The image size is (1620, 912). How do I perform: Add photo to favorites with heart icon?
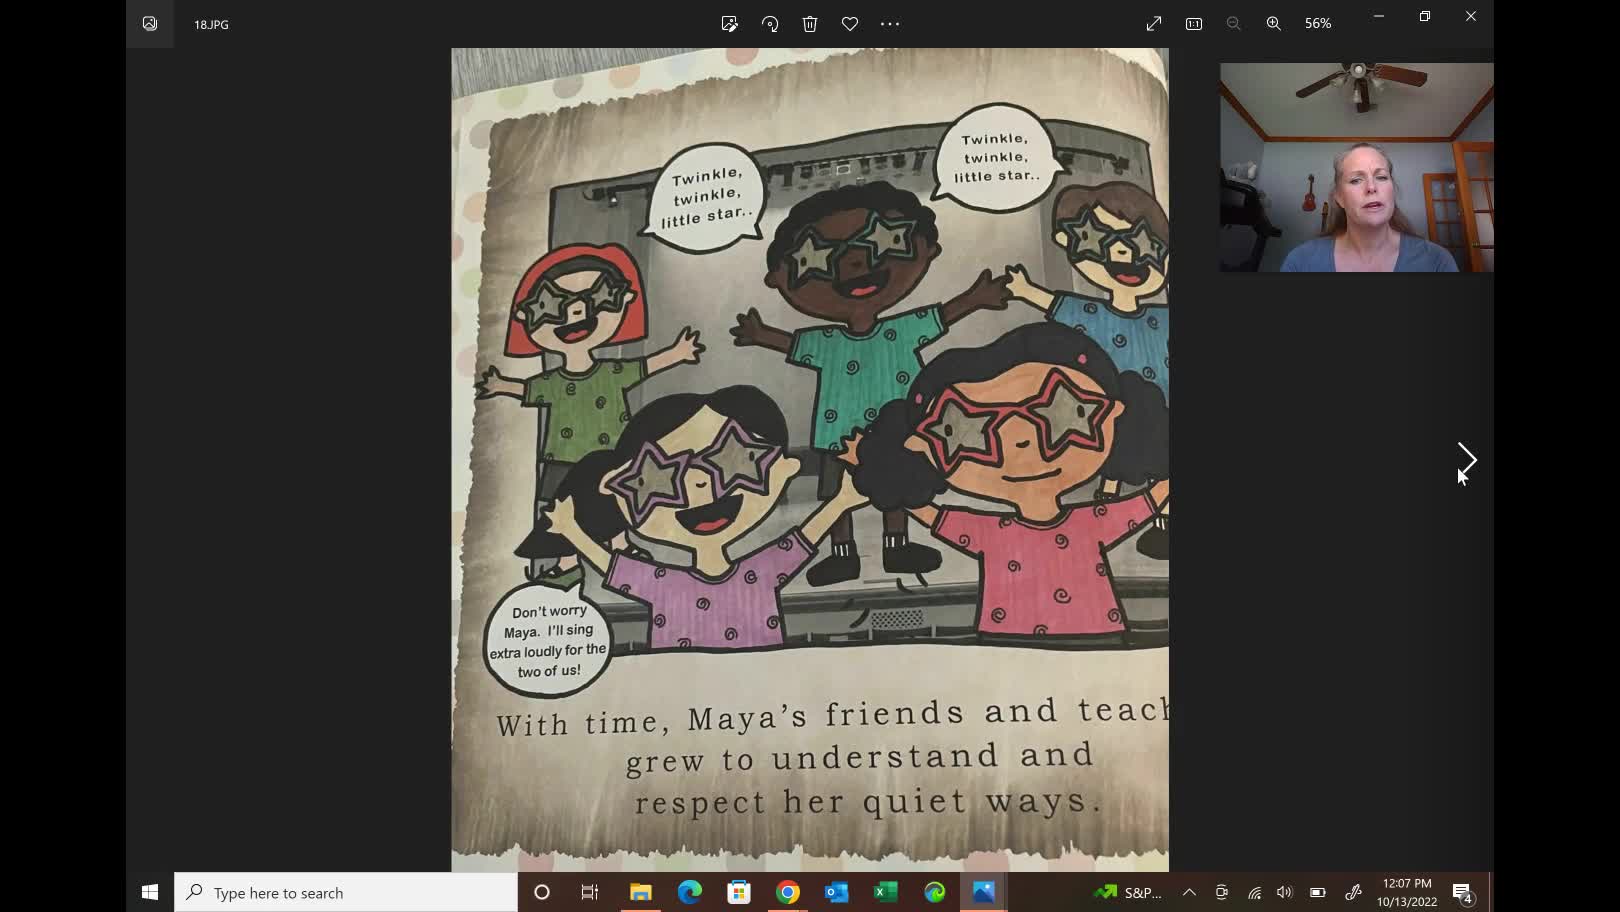pos(850,24)
